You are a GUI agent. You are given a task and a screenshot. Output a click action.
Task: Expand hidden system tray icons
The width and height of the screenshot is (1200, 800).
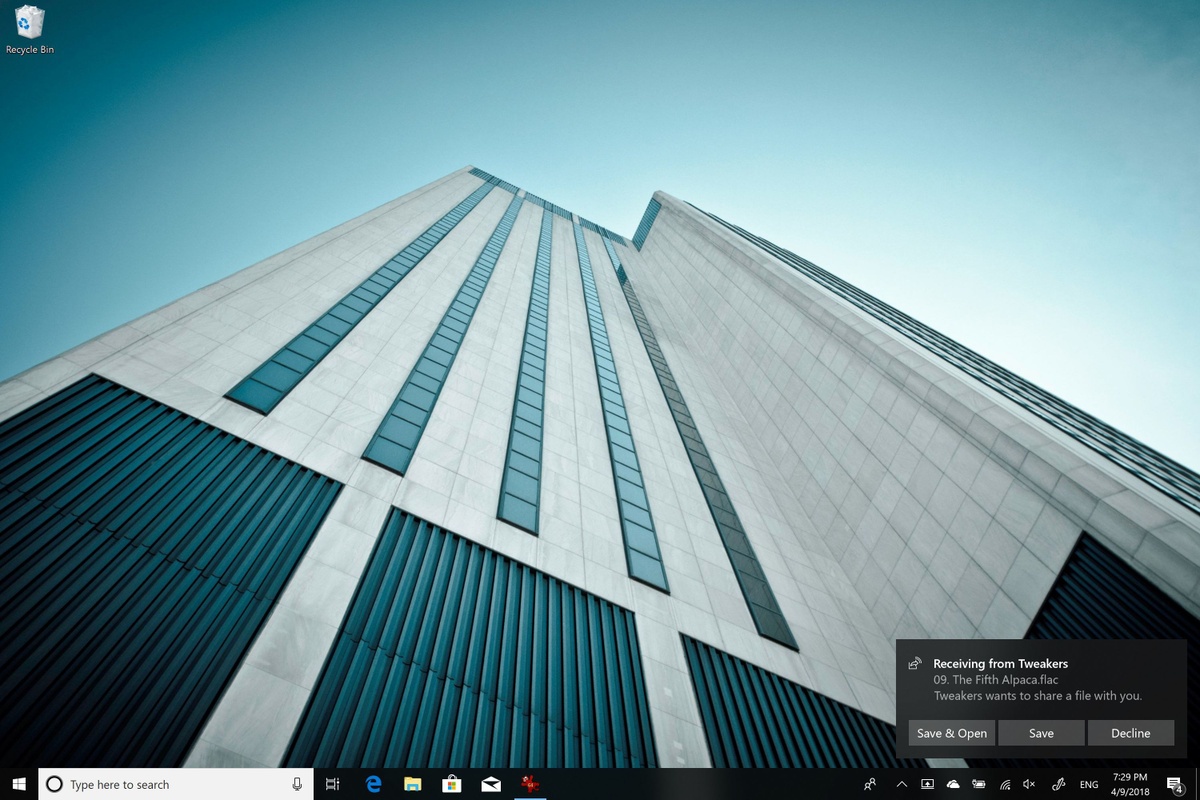(x=902, y=785)
